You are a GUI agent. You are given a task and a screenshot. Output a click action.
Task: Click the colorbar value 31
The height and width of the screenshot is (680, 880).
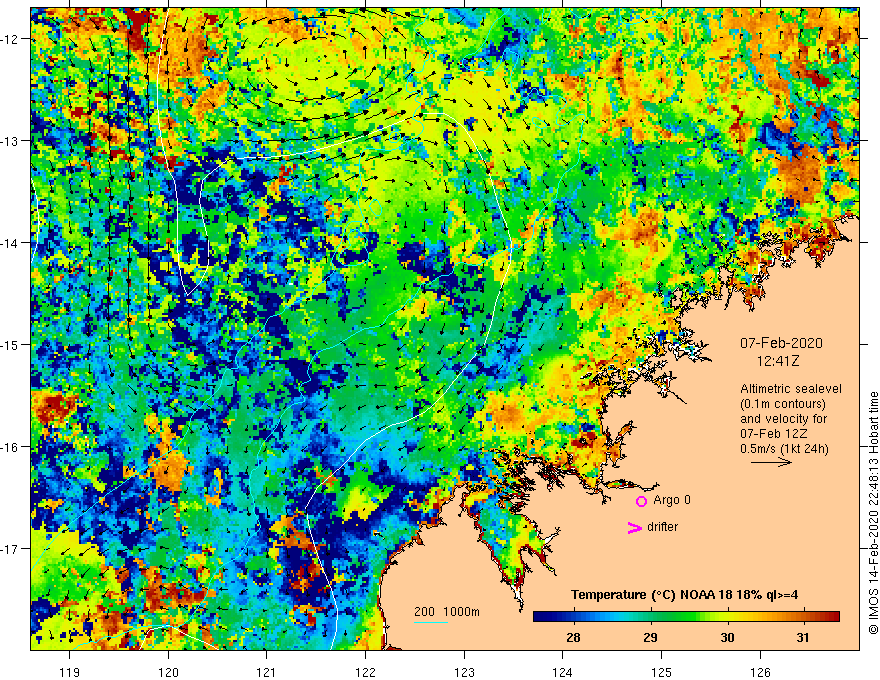(x=803, y=638)
